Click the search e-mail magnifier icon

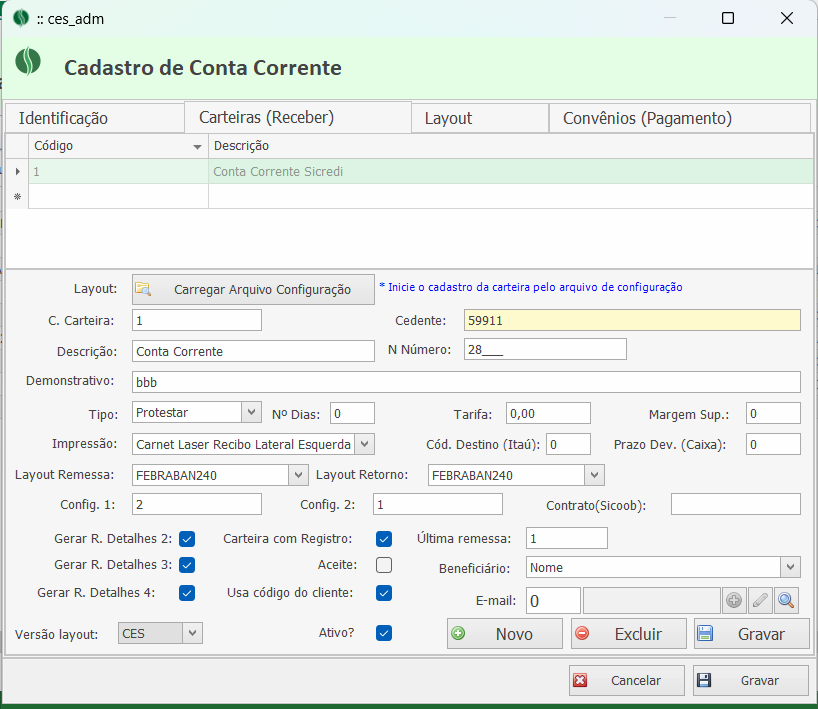[786, 600]
